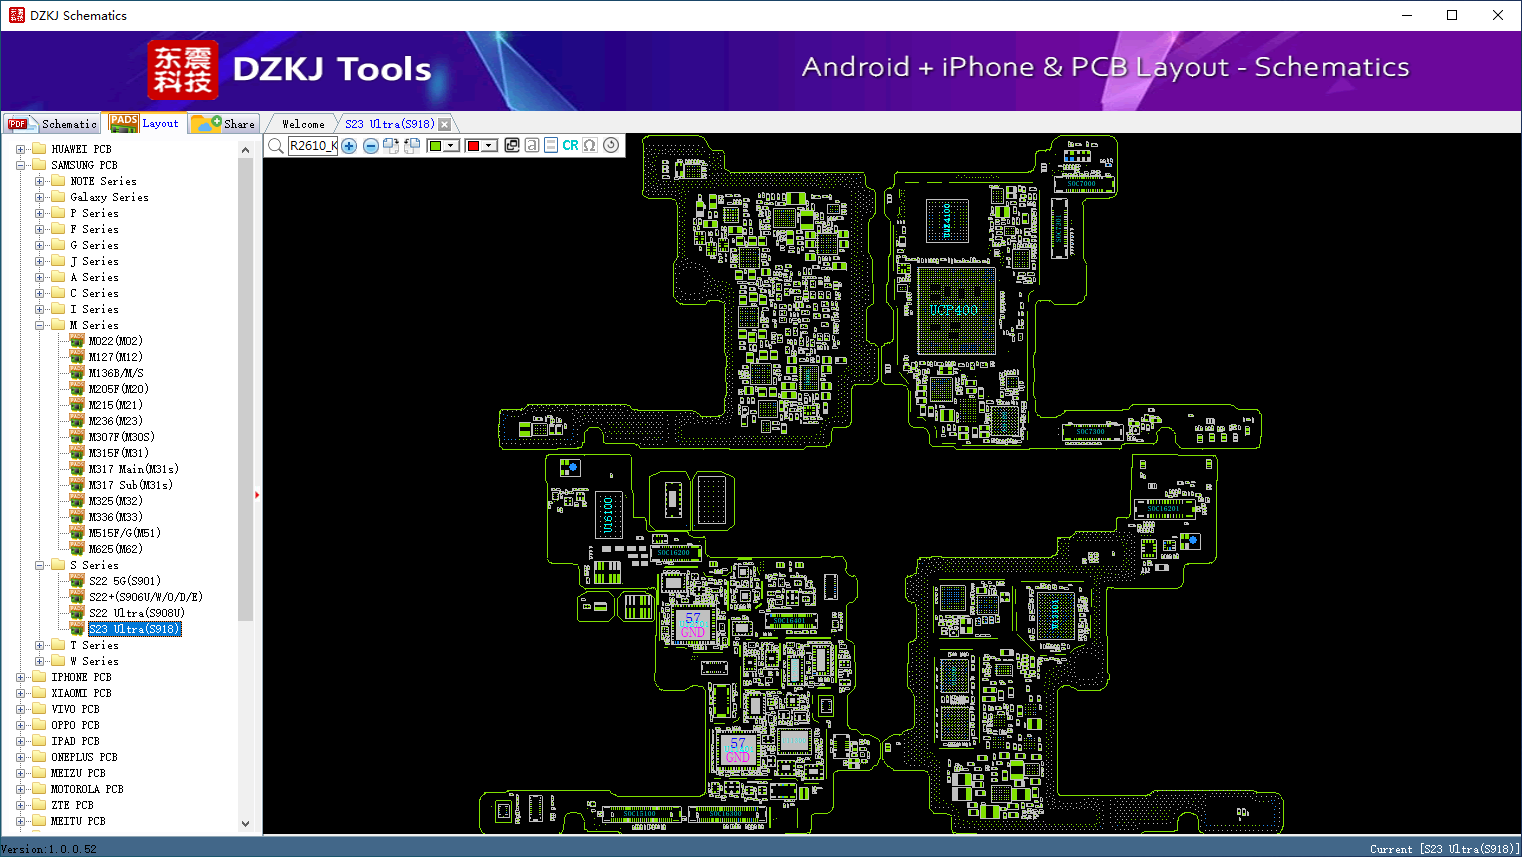Click the red panel collapse arrow handle
The width and height of the screenshot is (1522, 857).
(257, 495)
